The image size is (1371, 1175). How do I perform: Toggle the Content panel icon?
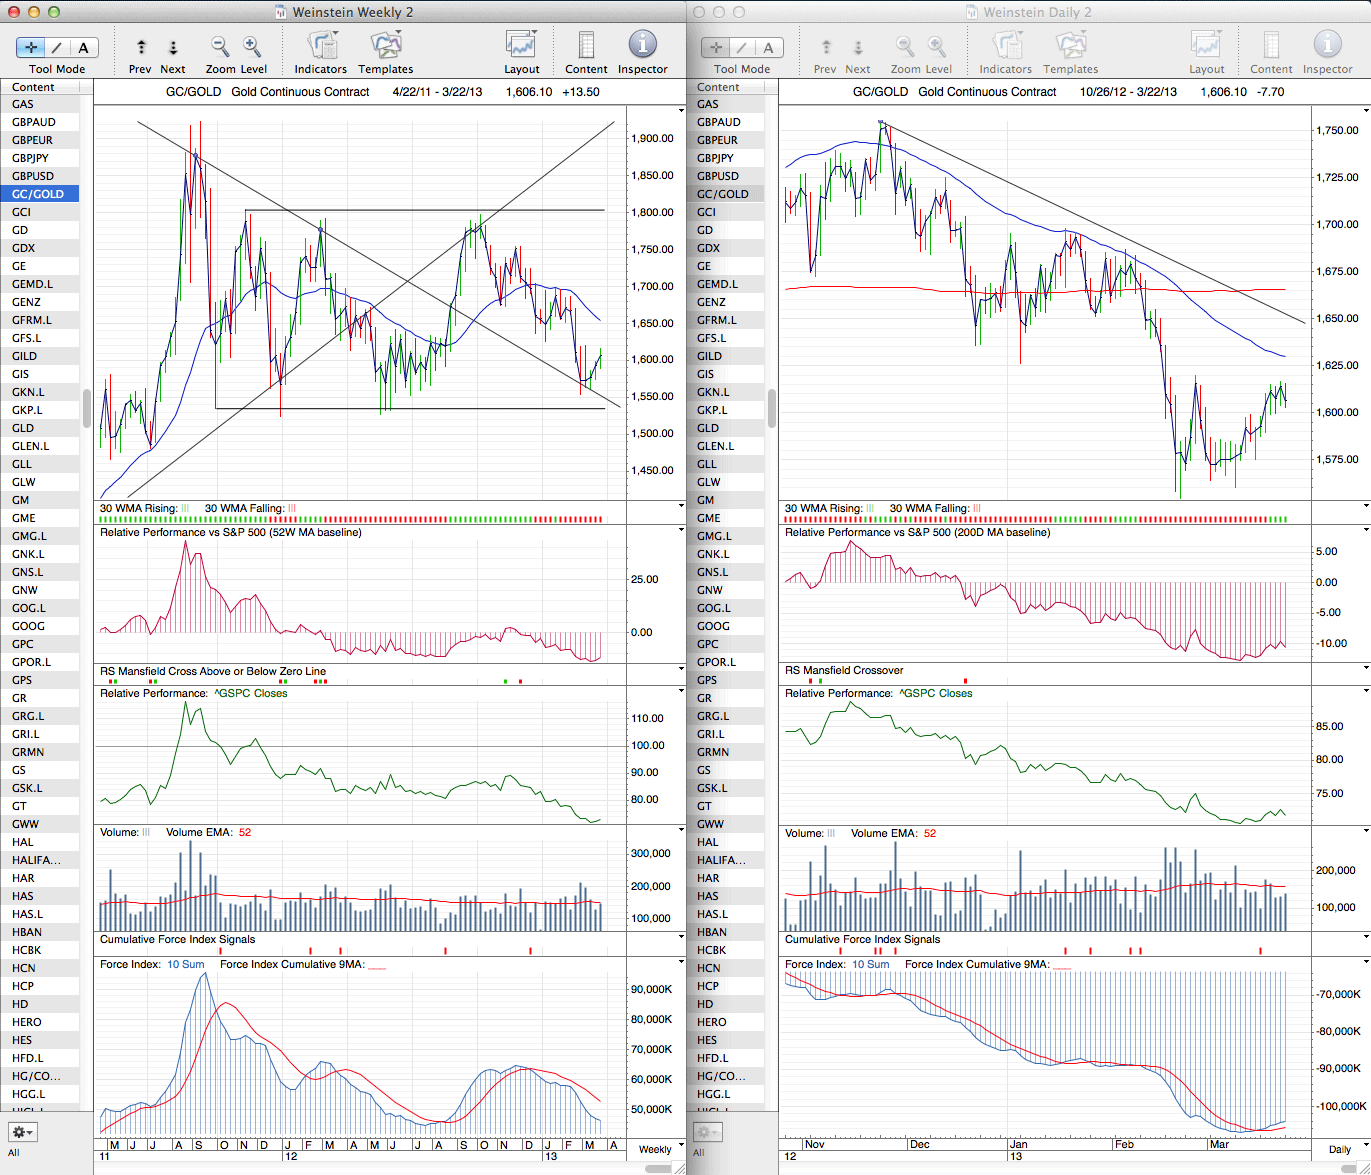click(x=586, y=47)
